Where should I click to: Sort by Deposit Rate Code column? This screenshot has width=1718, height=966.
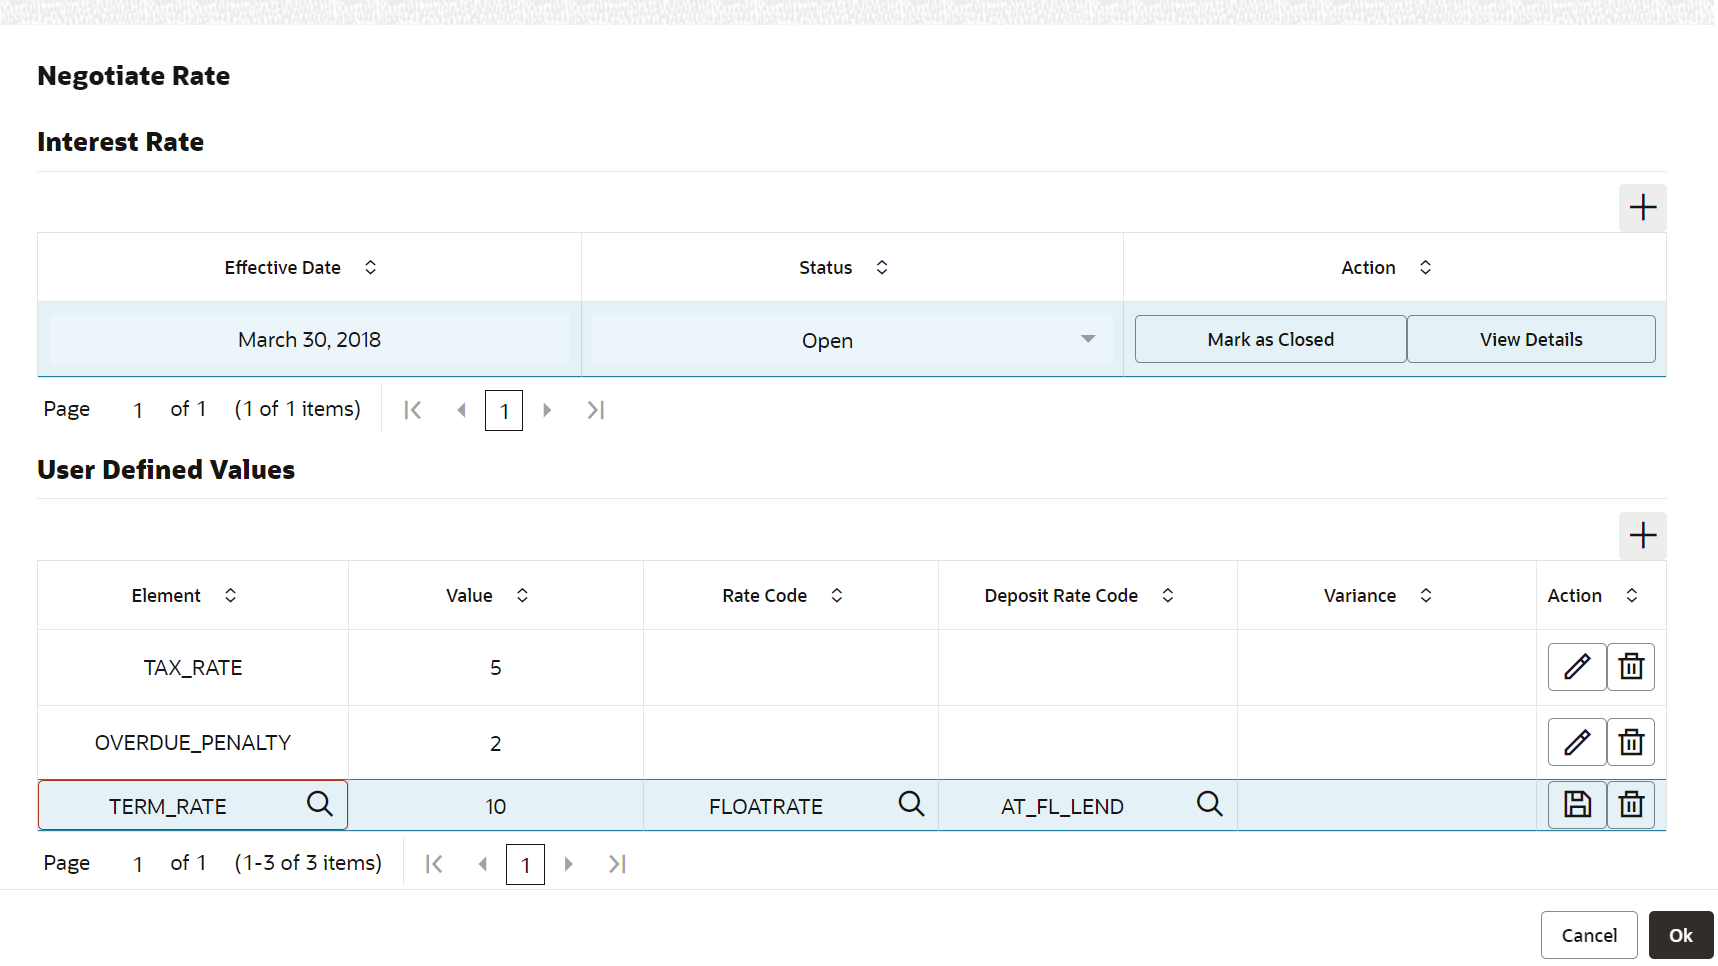1167,596
